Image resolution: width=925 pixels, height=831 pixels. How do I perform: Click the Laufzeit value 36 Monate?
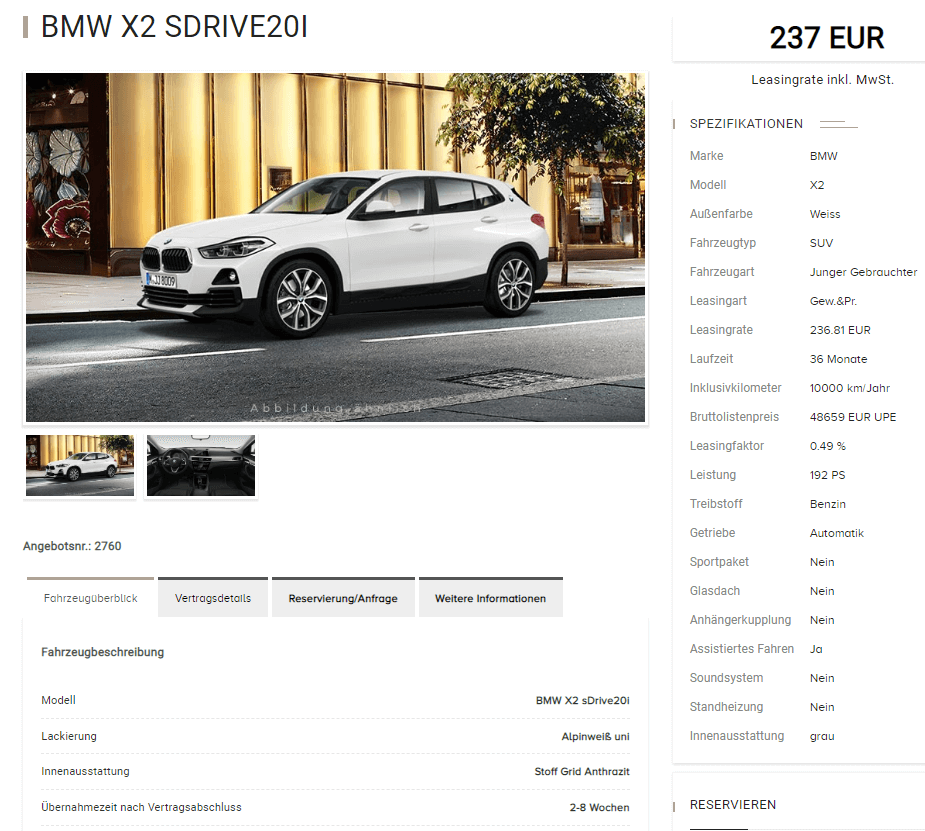[x=838, y=359]
